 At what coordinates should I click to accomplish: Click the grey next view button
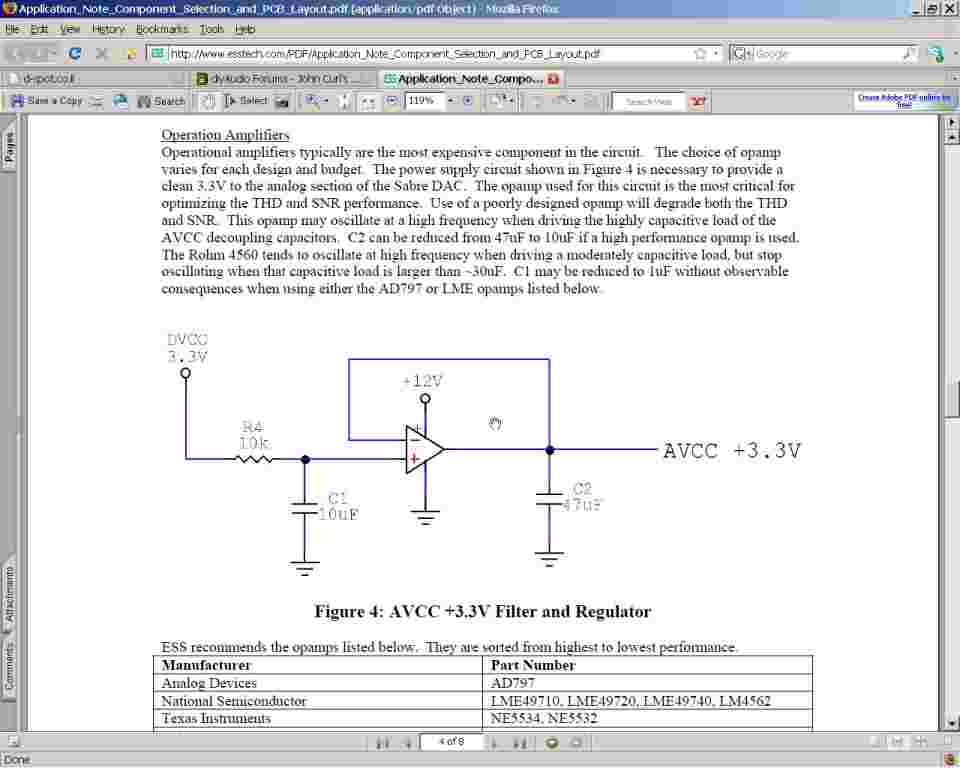click(576, 743)
